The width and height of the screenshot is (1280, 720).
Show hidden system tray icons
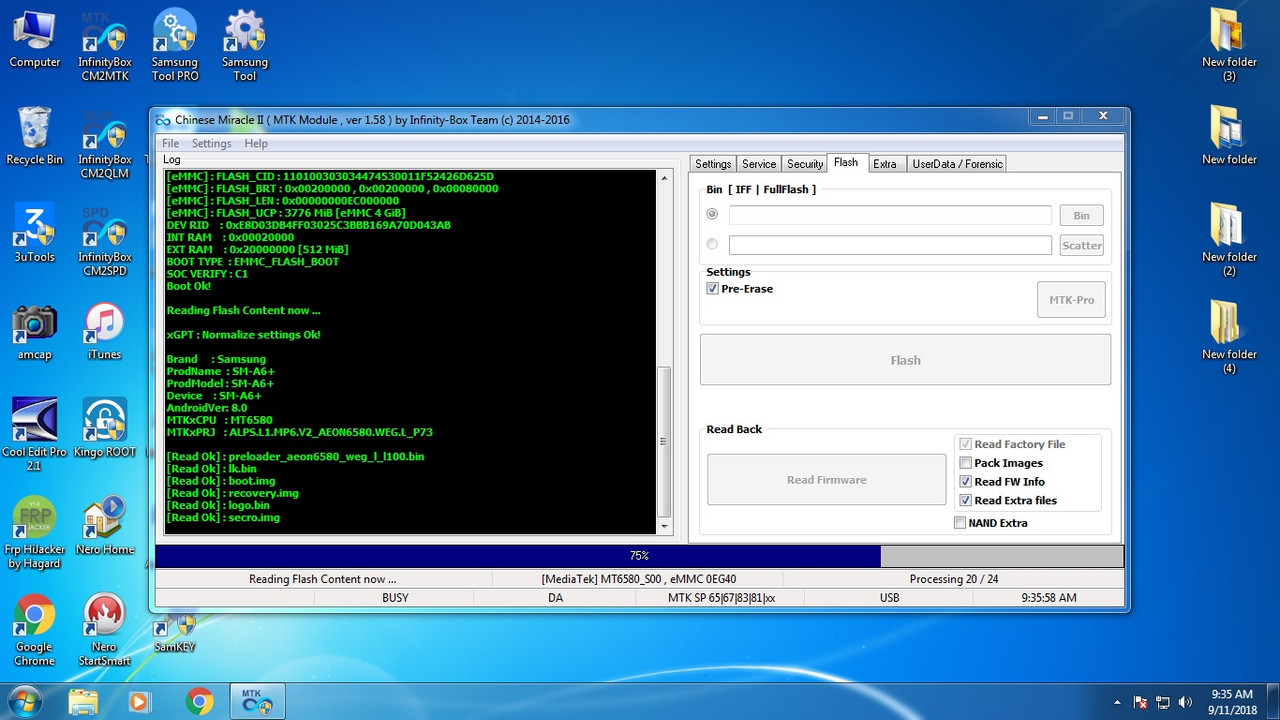pos(1118,702)
